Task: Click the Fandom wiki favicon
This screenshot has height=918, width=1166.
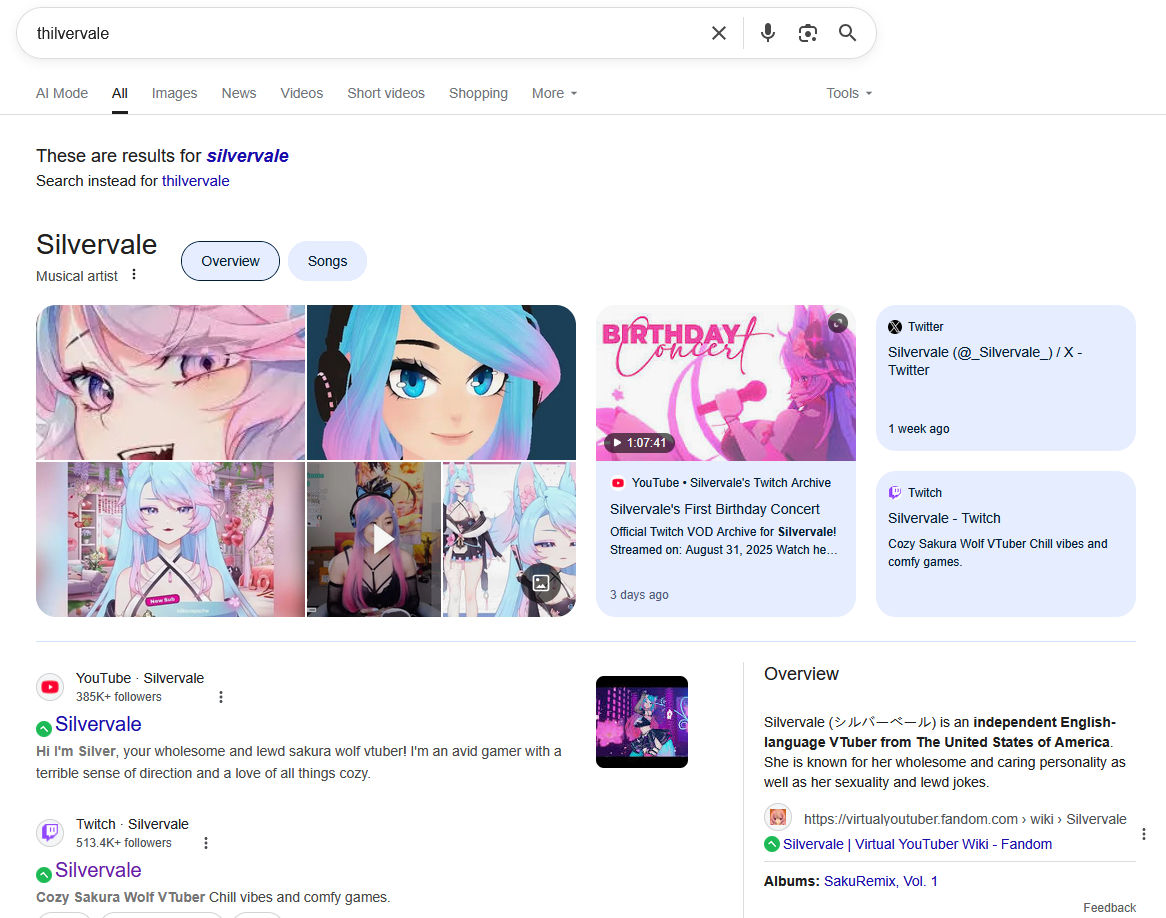Action: tap(778, 818)
